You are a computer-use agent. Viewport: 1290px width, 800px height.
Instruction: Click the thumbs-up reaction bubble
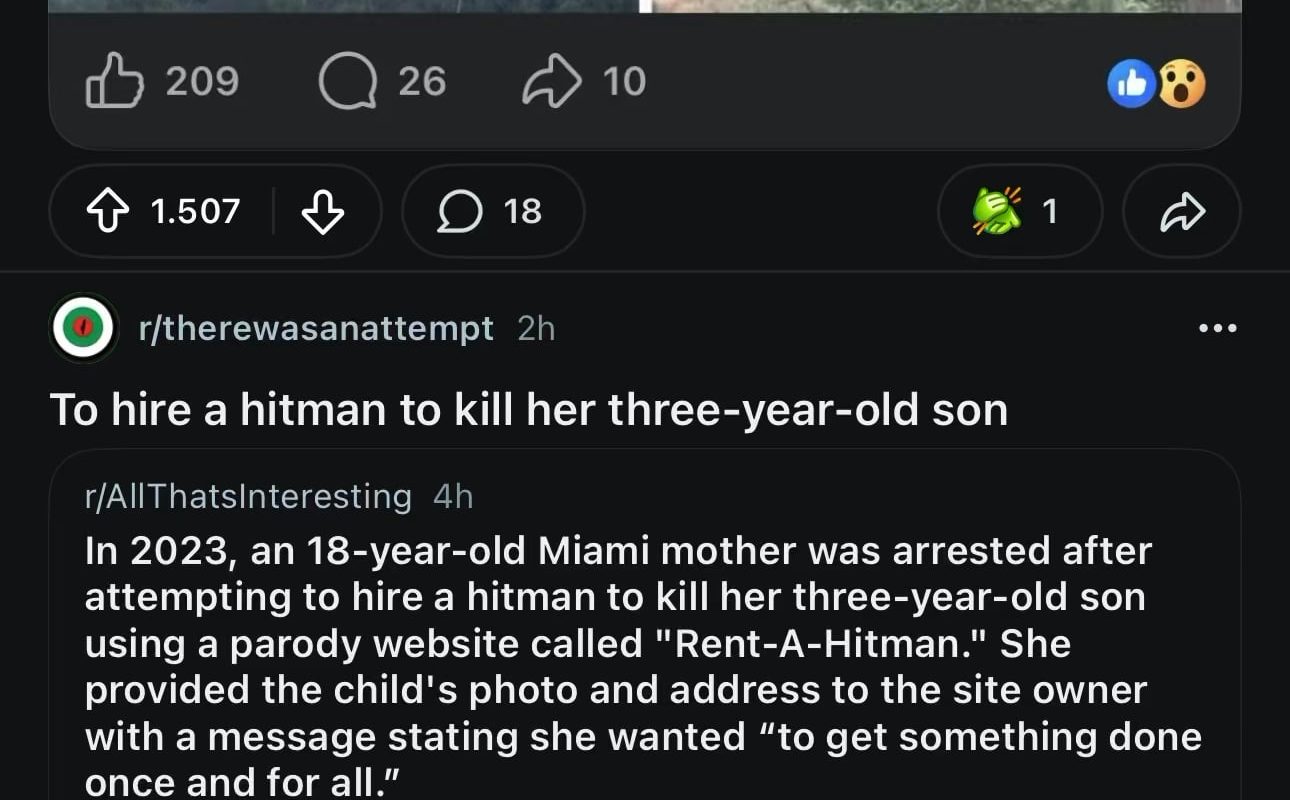click(x=1131, y=83)
